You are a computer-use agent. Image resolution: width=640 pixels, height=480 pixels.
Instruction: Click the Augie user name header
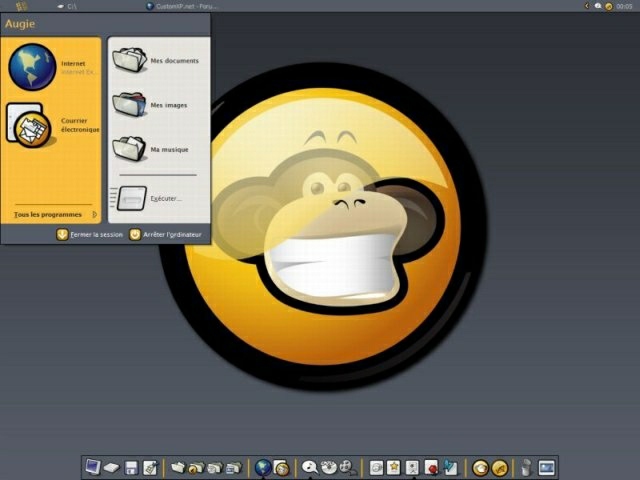tap(20, 24)
